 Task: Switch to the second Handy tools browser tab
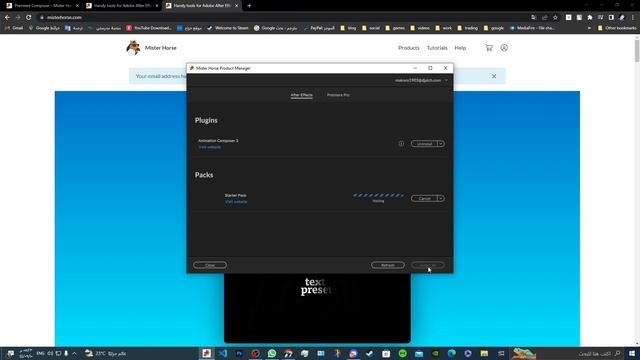click(202, 6)
